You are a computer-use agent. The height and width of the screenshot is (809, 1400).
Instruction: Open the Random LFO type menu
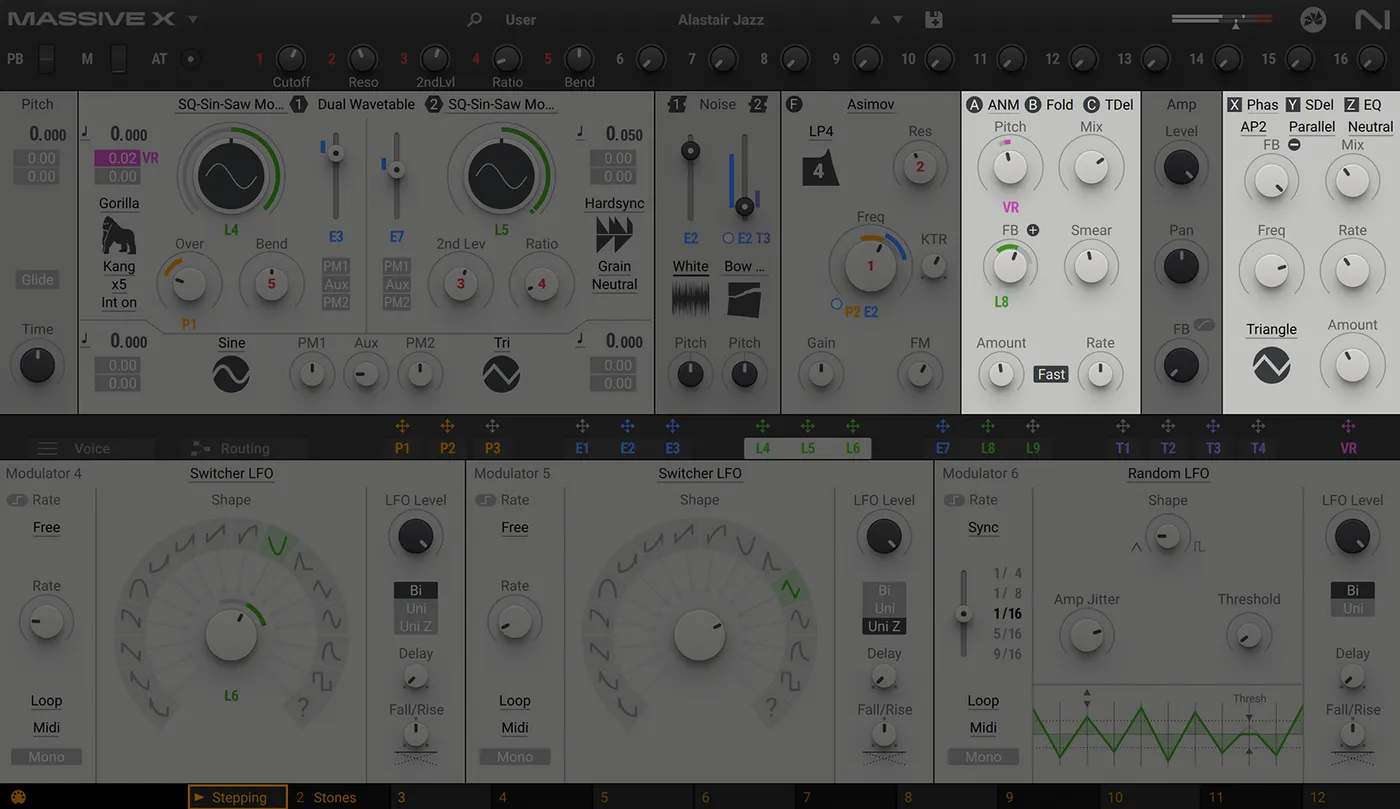click(1168, 473)
